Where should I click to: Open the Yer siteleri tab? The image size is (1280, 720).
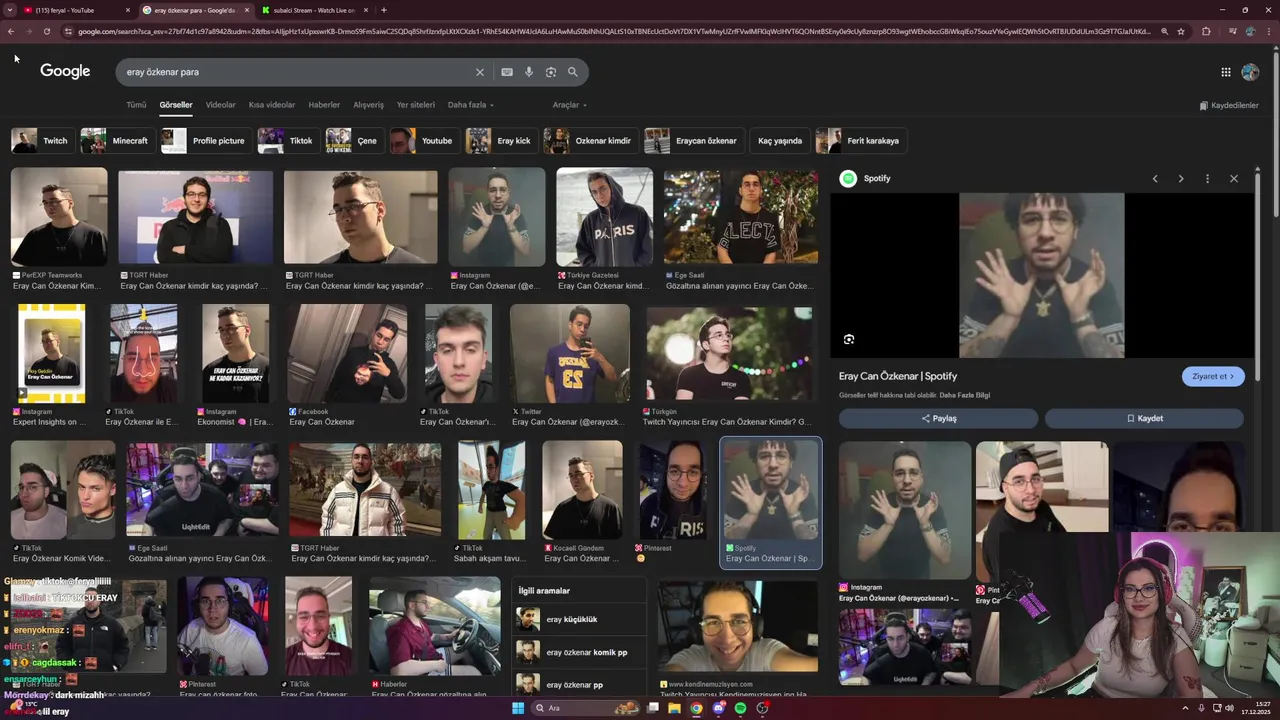click(x=415, y=105)
